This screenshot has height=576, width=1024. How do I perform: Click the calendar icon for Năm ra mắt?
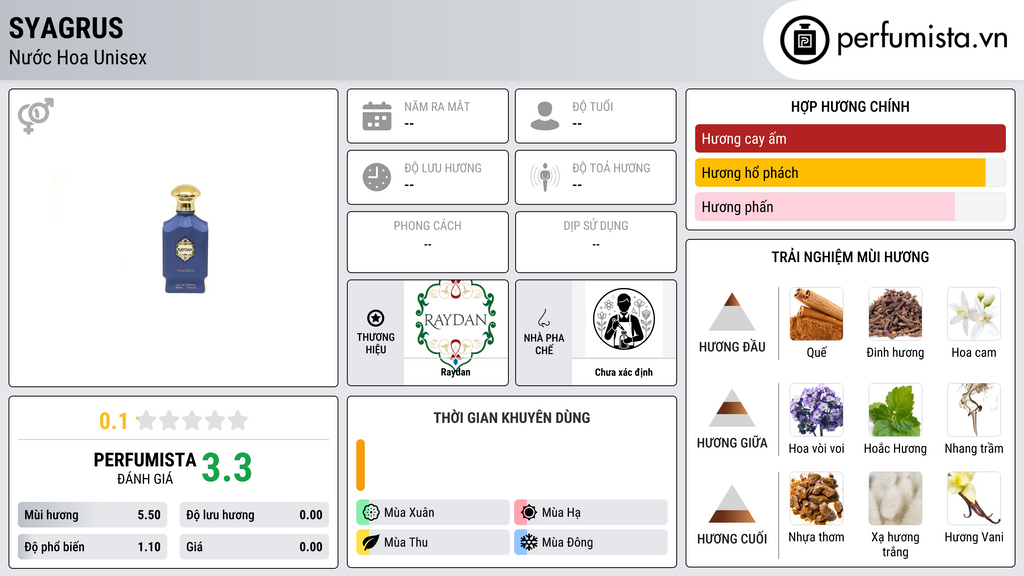click(x=377, y=116)
